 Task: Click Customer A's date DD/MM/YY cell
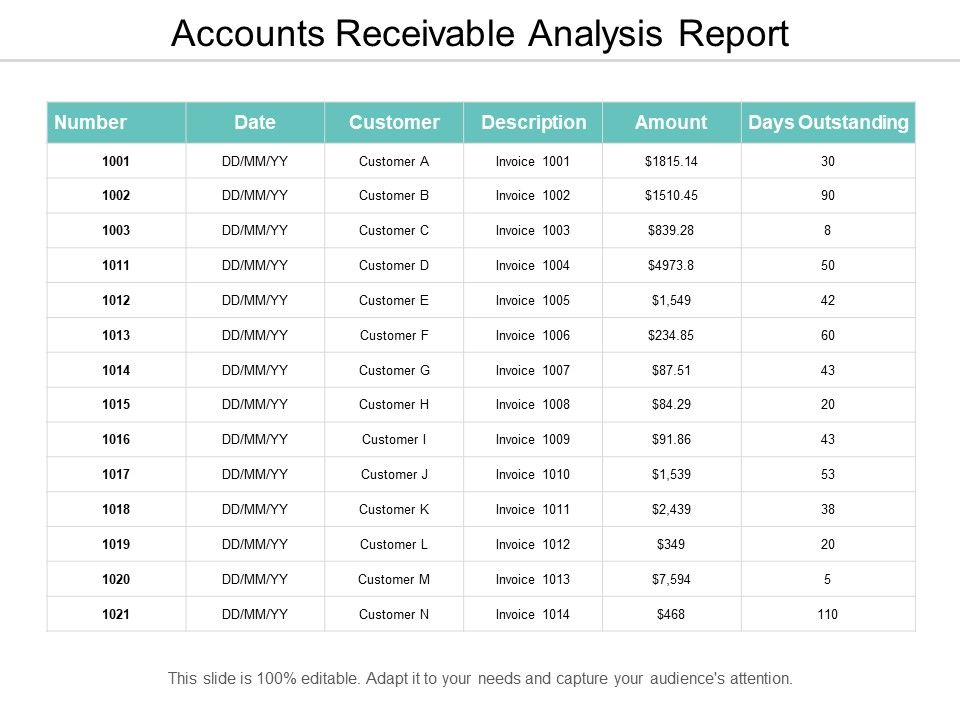coord(255,161)
